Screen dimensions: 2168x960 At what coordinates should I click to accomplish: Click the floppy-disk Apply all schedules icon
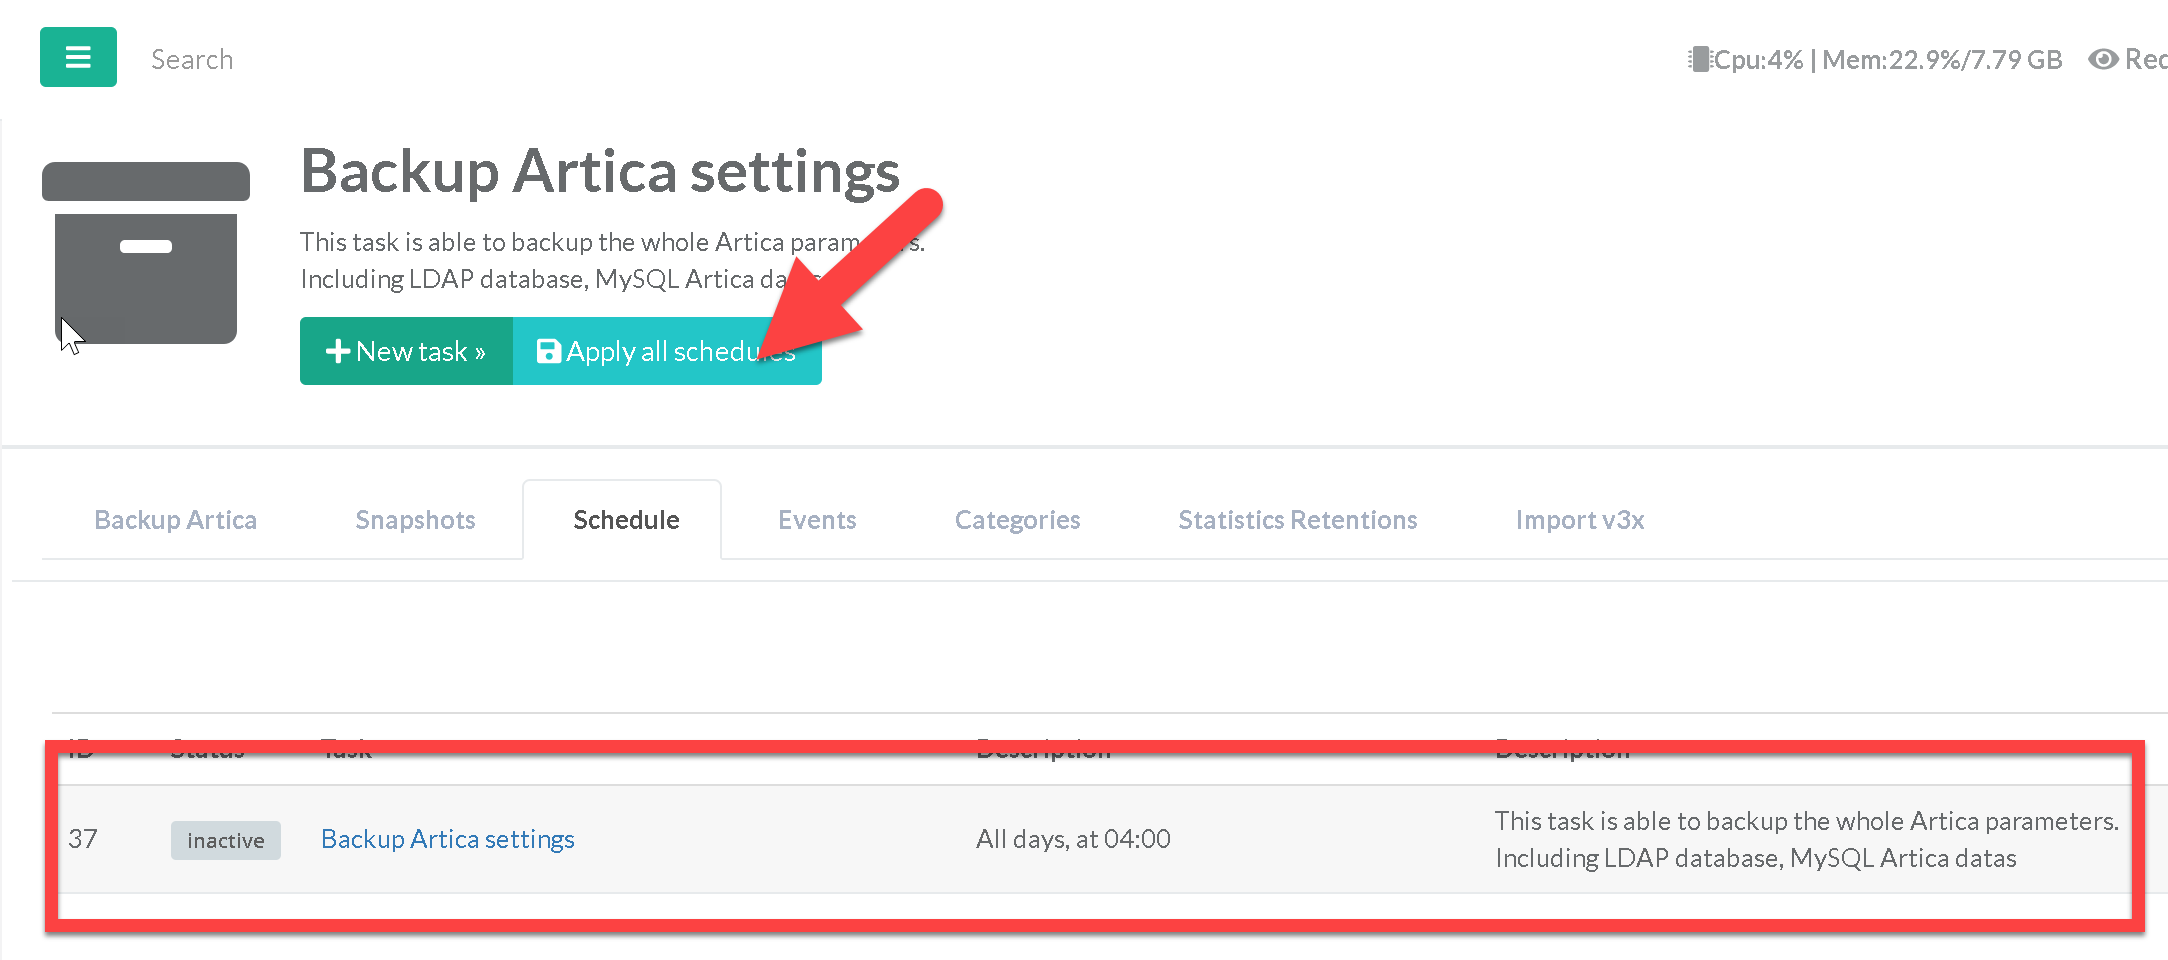(548, 351)
